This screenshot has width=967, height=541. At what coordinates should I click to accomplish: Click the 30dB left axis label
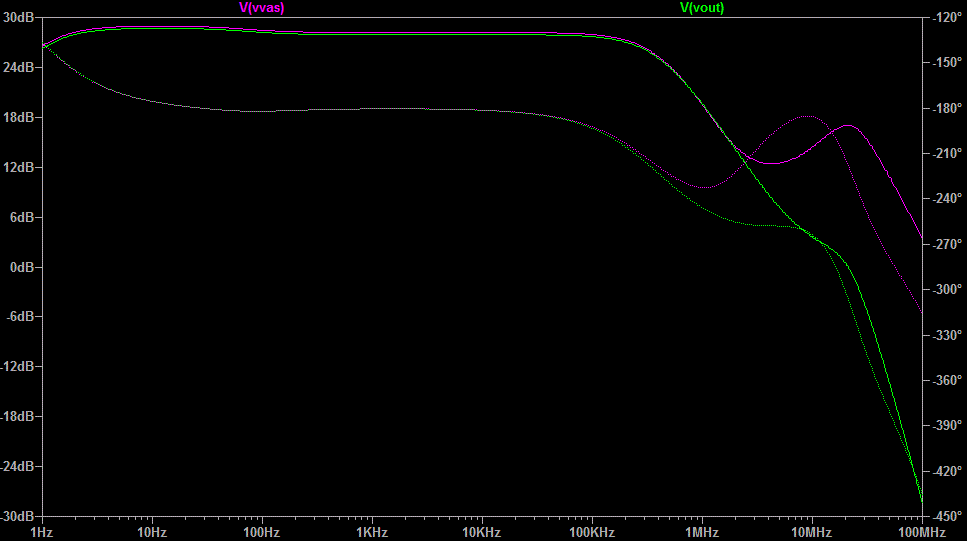19,17
